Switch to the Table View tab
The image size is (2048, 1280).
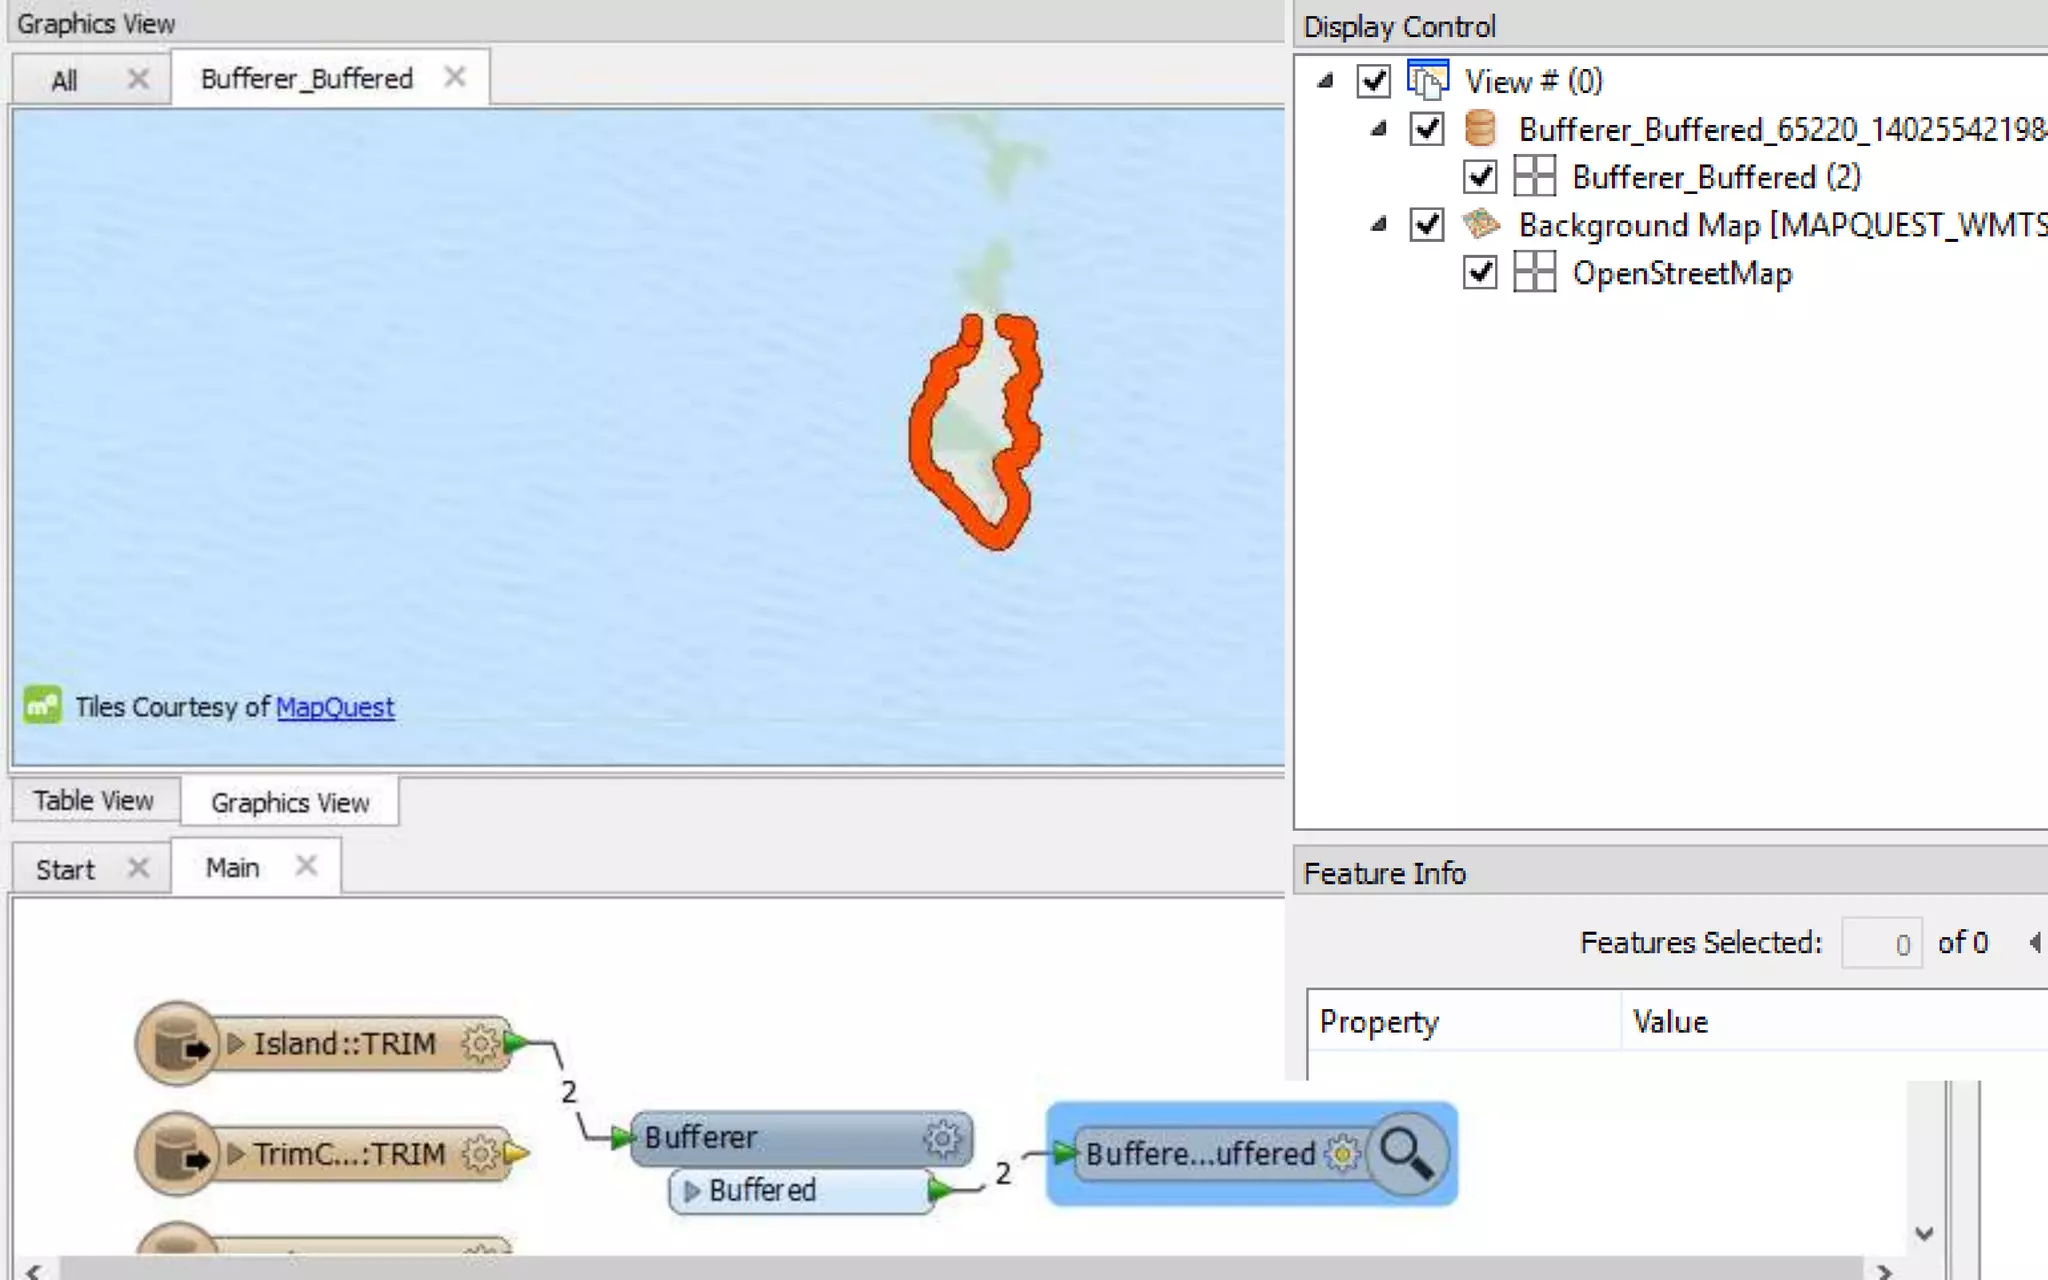pos(94,801)
